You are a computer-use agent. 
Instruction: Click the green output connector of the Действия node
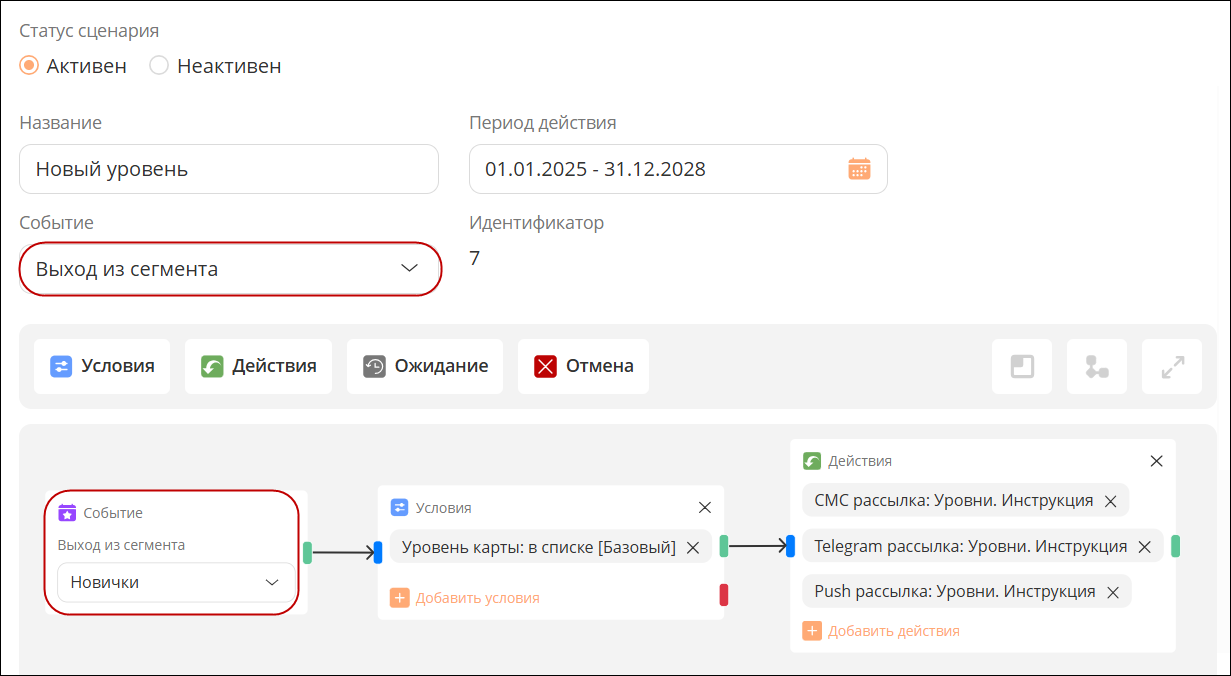[1176, 546]
